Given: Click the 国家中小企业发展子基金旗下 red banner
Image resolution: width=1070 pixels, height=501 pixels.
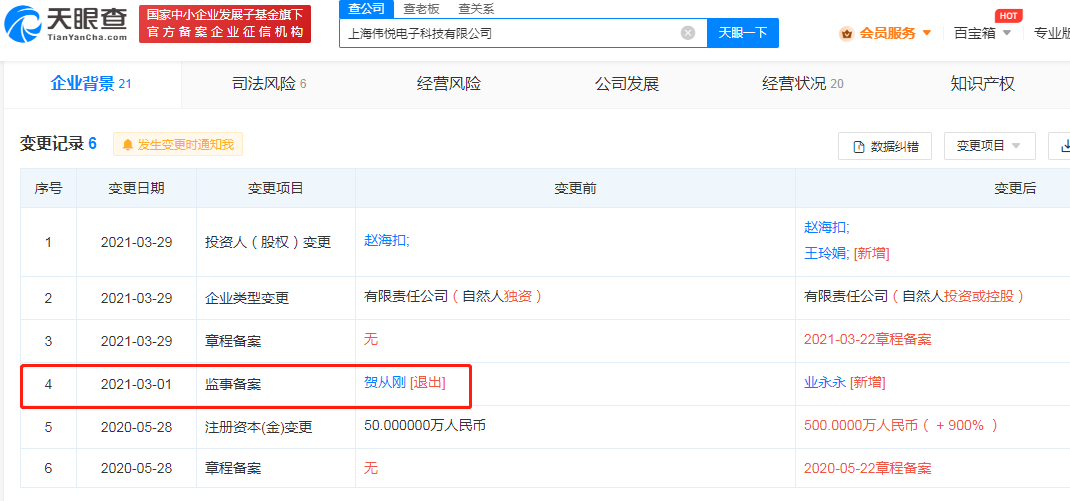Looking at the screenshot, I should tap(225, 24).
